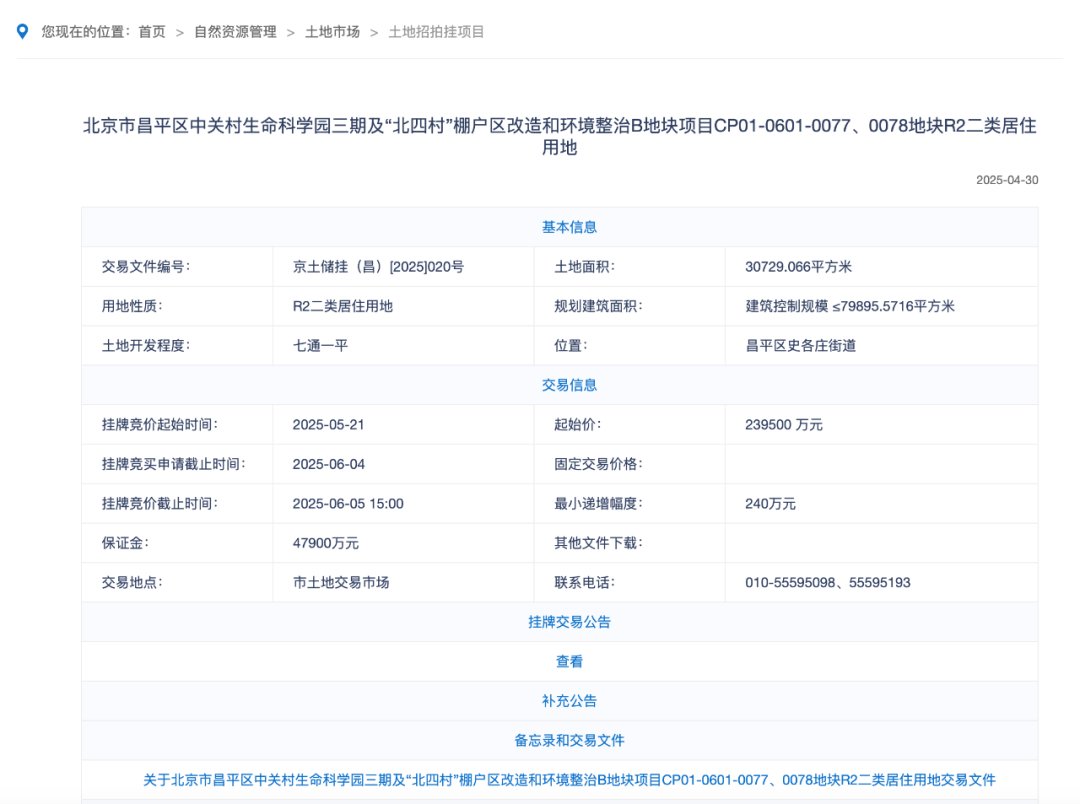Select transaction file number 京土储挂（昌）[2025]020号
Image resolution: width=1080 pixels, height=804 pixels.
378,267
